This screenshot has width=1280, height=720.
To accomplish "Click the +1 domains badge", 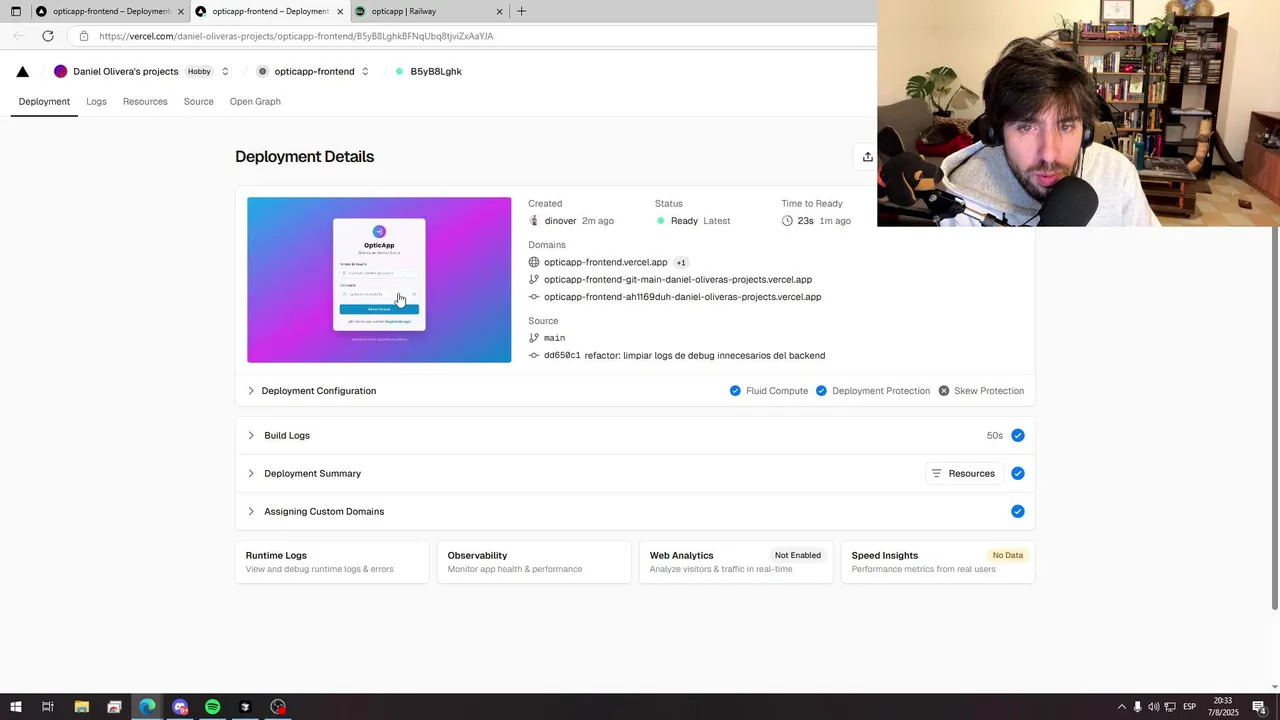I will (681, 262).
